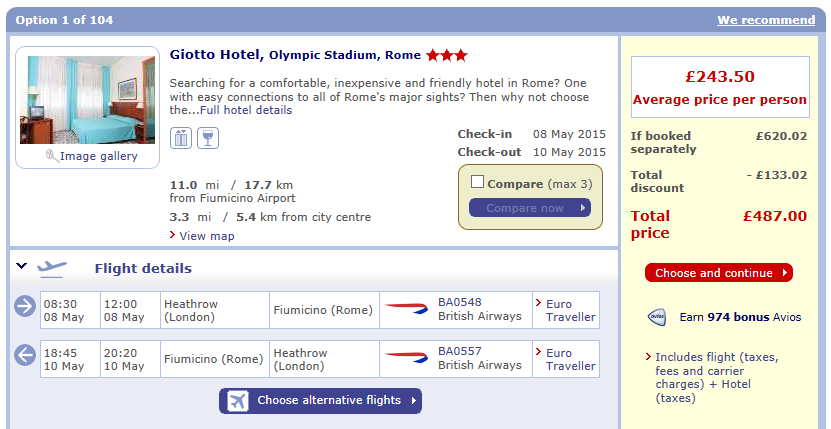Click the British Airways logo for BA0548
The image size is (831, 429).
(406, 307)
